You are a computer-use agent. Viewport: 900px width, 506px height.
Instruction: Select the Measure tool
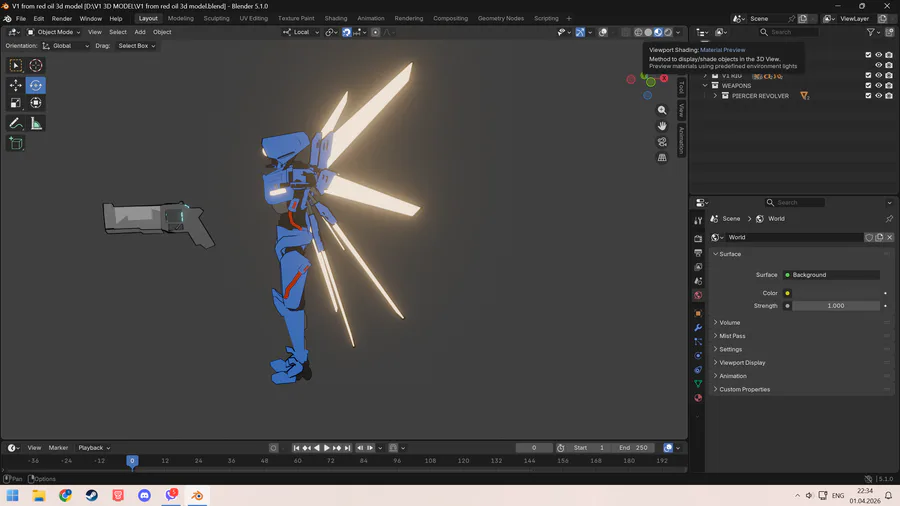point(36,123)
